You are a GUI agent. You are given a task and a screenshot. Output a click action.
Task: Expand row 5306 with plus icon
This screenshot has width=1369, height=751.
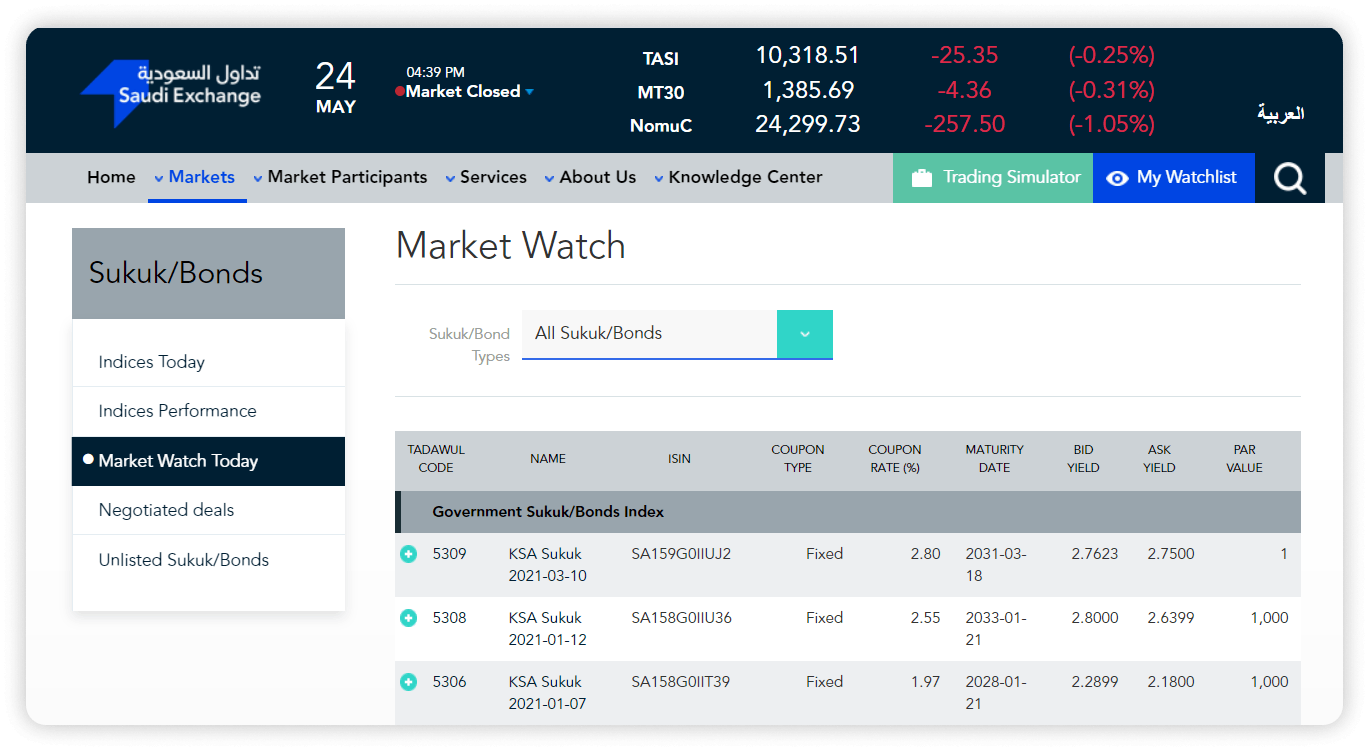[408, 682]
